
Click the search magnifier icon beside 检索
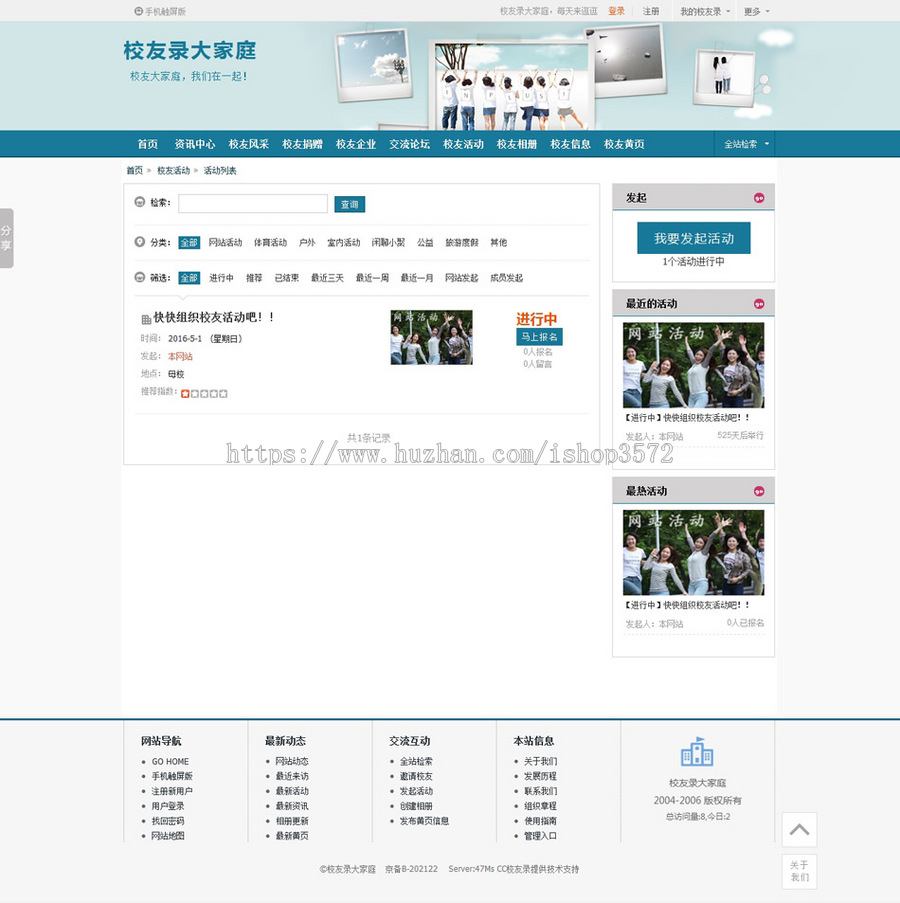coord(139,200)
